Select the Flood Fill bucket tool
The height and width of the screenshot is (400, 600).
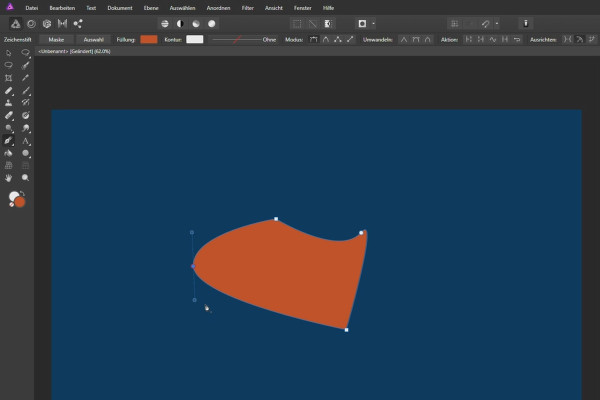point(8,153)
